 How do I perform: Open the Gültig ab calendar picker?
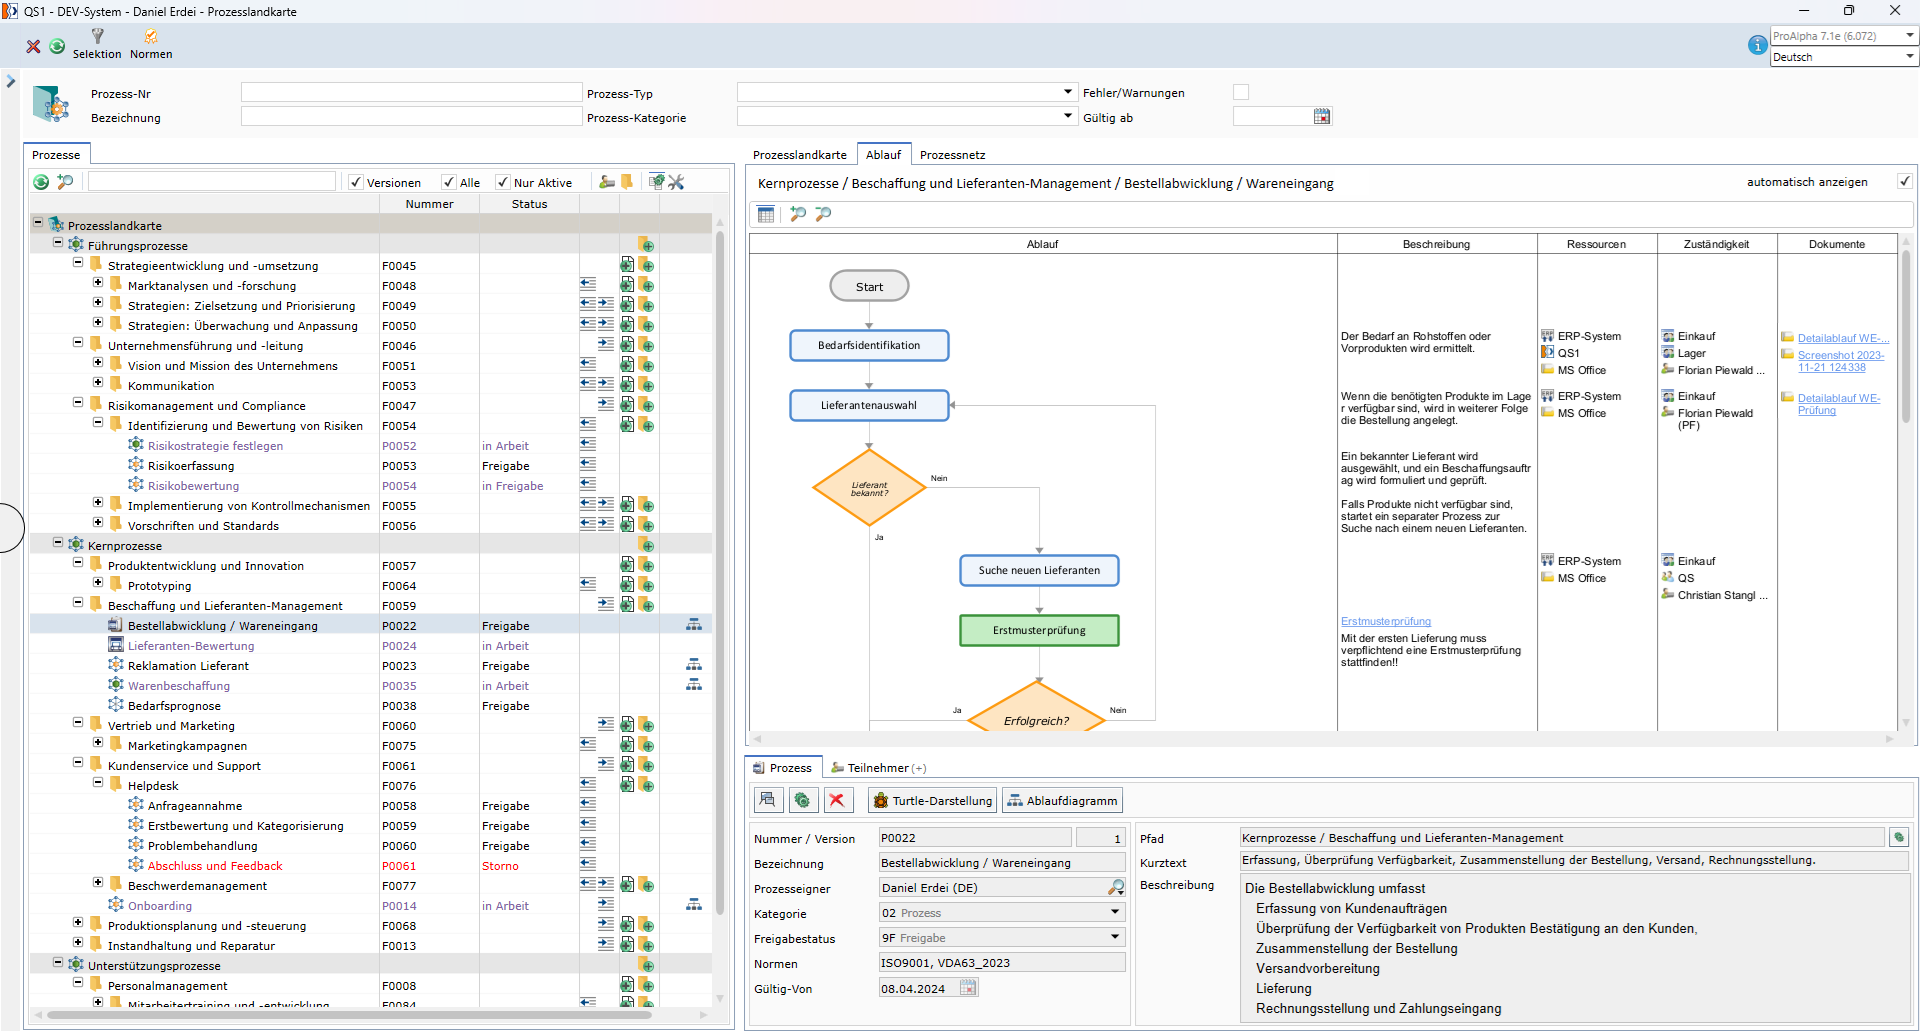pyautogui.click(x=1321, y=117)
